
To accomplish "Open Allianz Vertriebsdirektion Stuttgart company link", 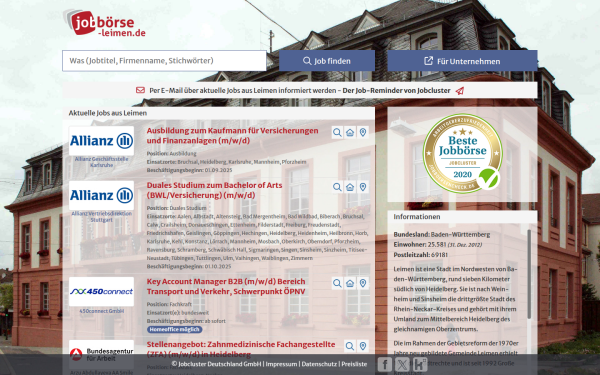I will pyautogui.click(x=101, y=217).
